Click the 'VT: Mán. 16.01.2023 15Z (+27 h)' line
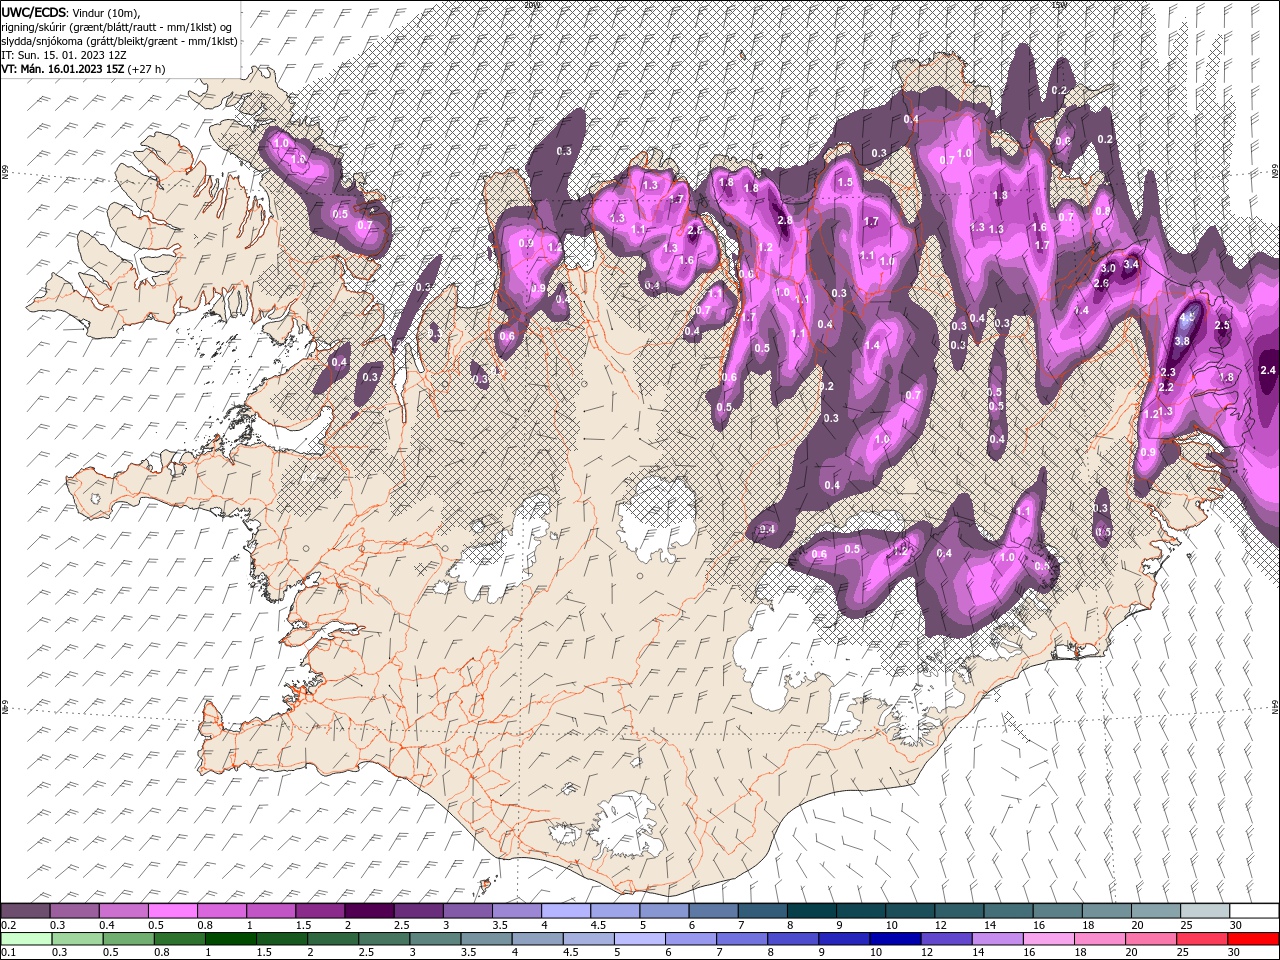This screenshot has height=960, width=1280. [x=83, y=69]
